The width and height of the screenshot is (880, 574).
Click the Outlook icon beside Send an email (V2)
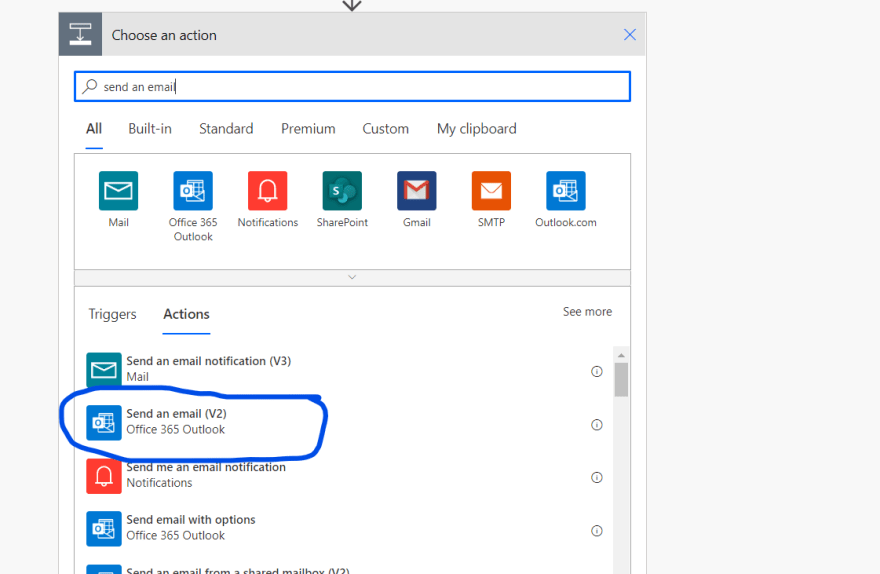pos(104,423)
